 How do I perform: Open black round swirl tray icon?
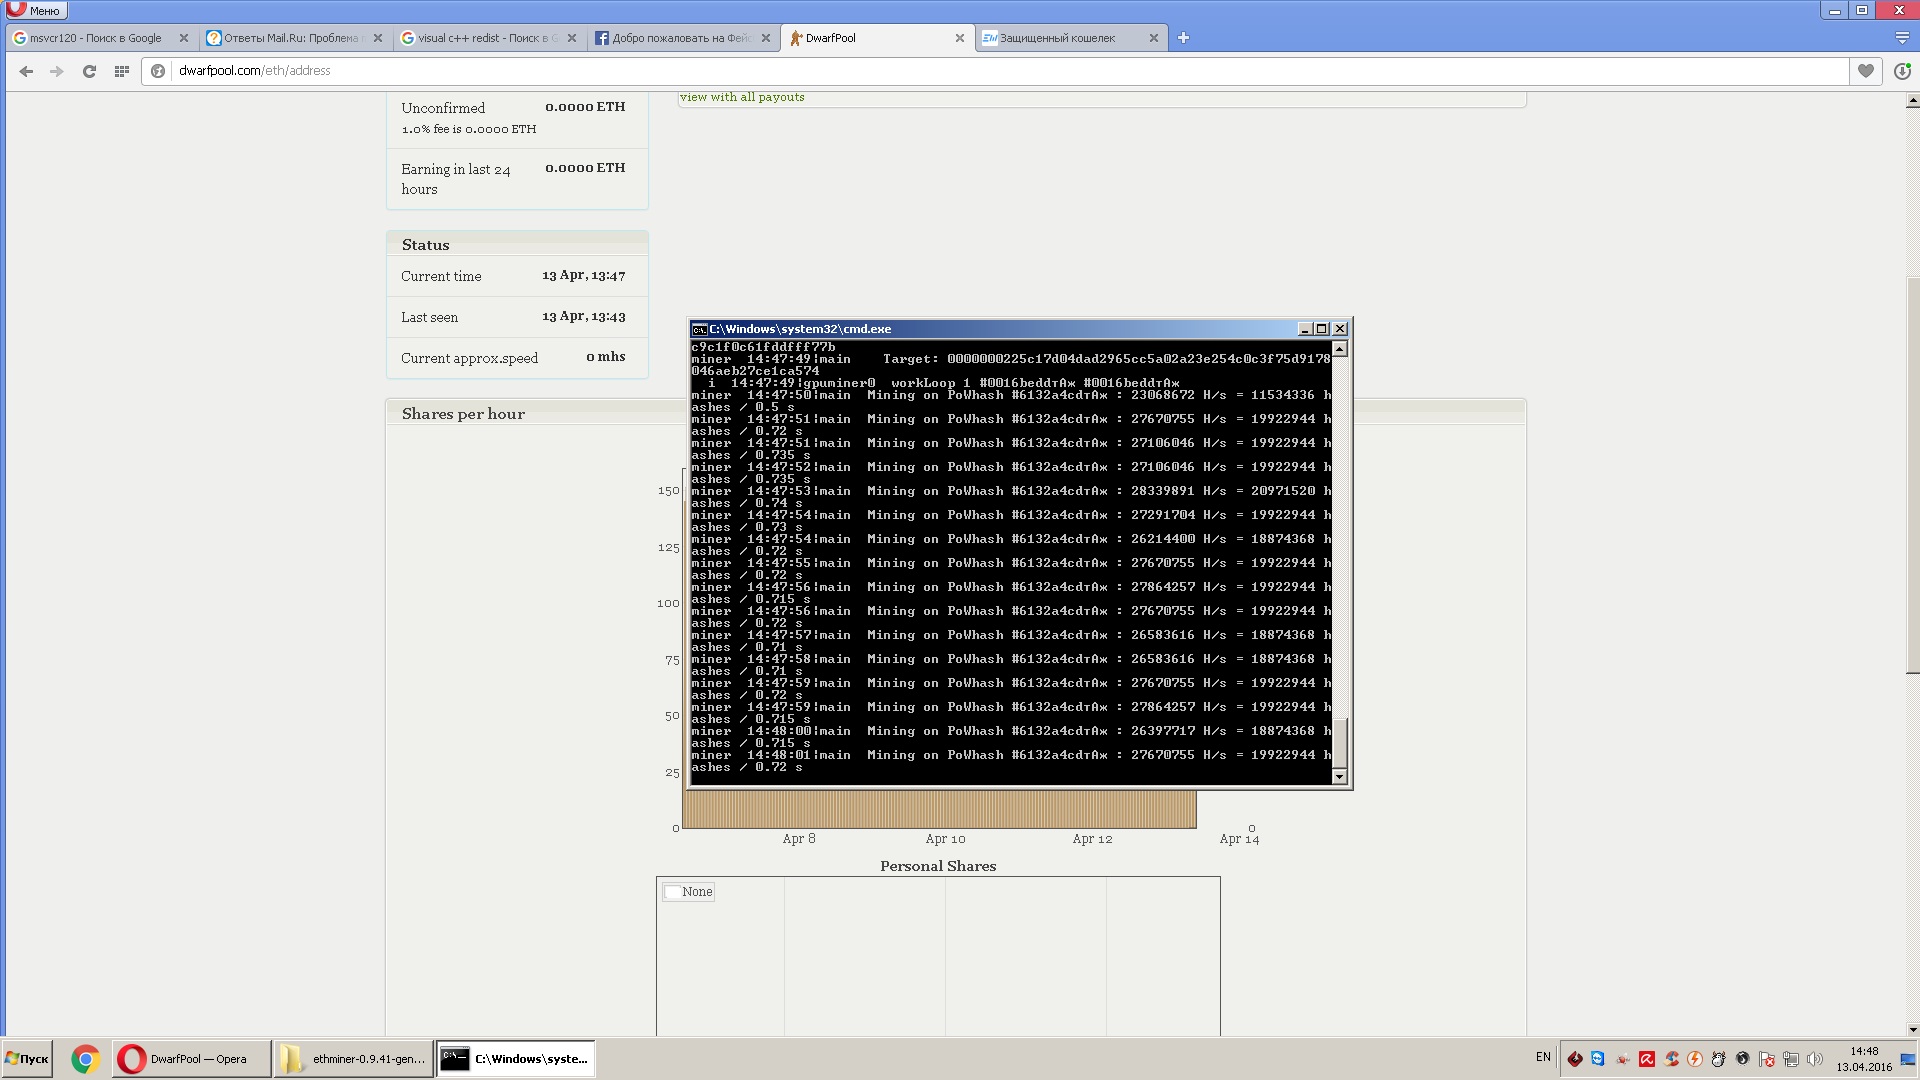click(x=1742, y=1059)
